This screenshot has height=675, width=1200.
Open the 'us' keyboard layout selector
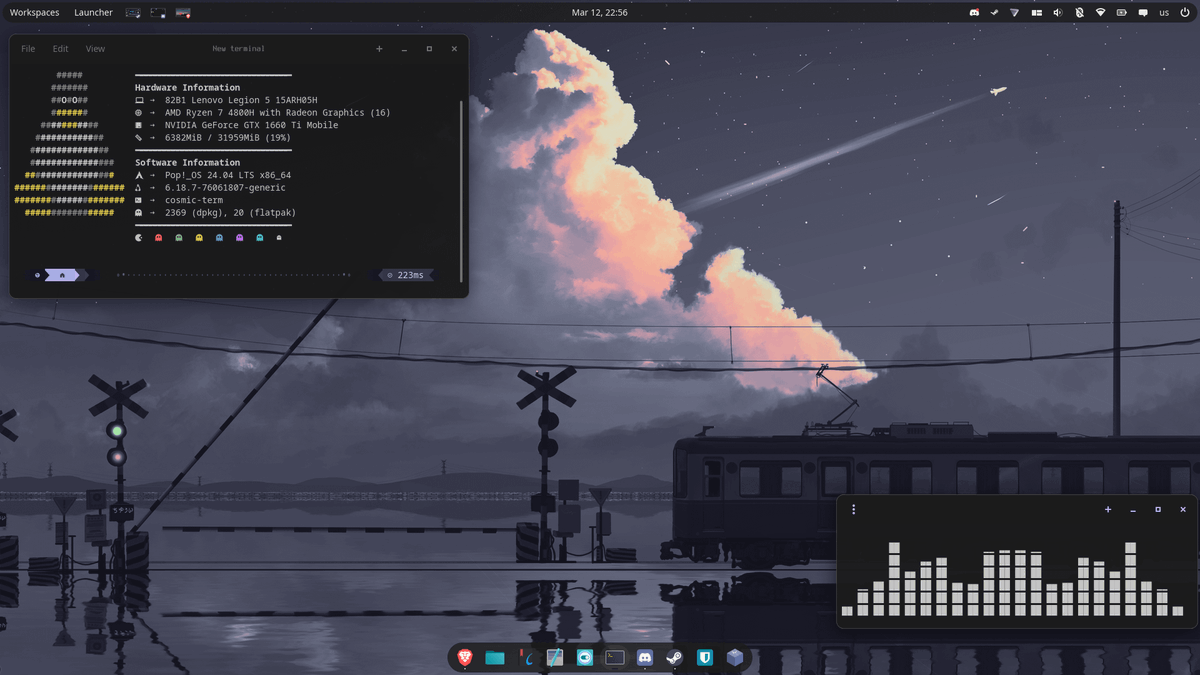[1164, 13]
